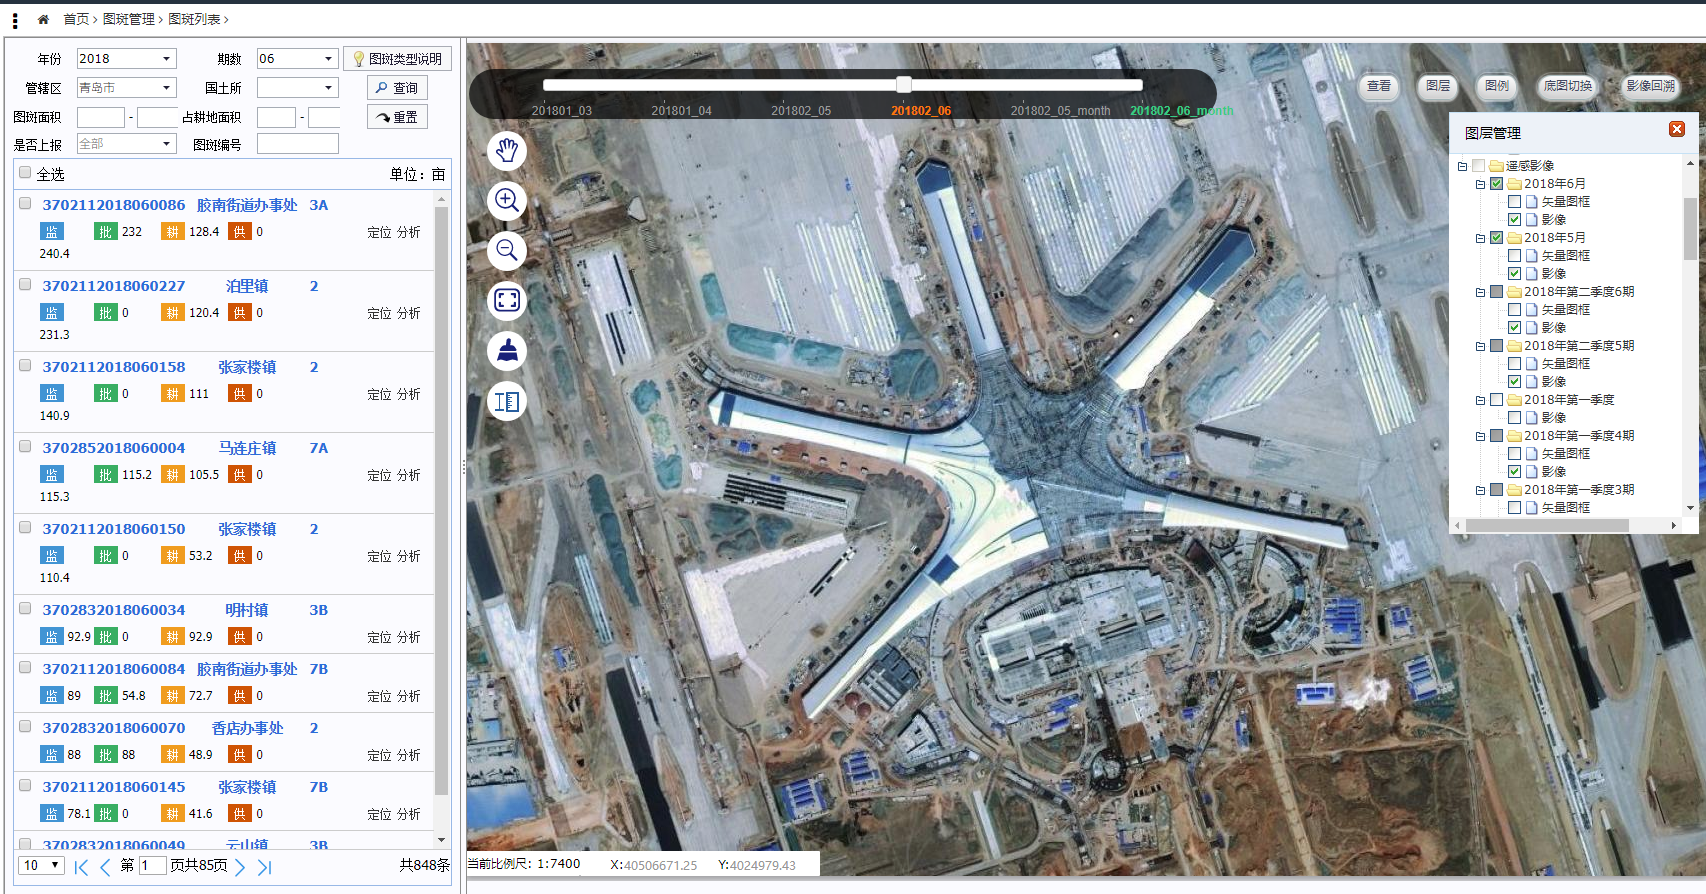Toggle 2018年第一季度 layer checkbox
This screenshot has width=1706, height=894.
1497,400
